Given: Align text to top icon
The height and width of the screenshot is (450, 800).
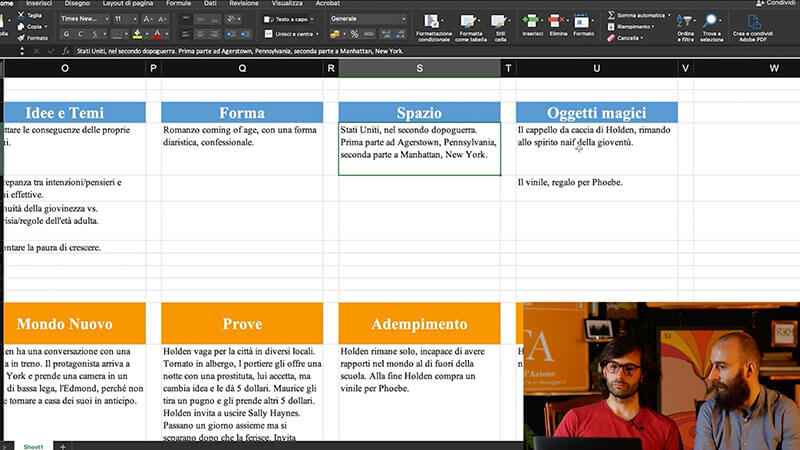Looking at the screenshot, I should (186, 19).
